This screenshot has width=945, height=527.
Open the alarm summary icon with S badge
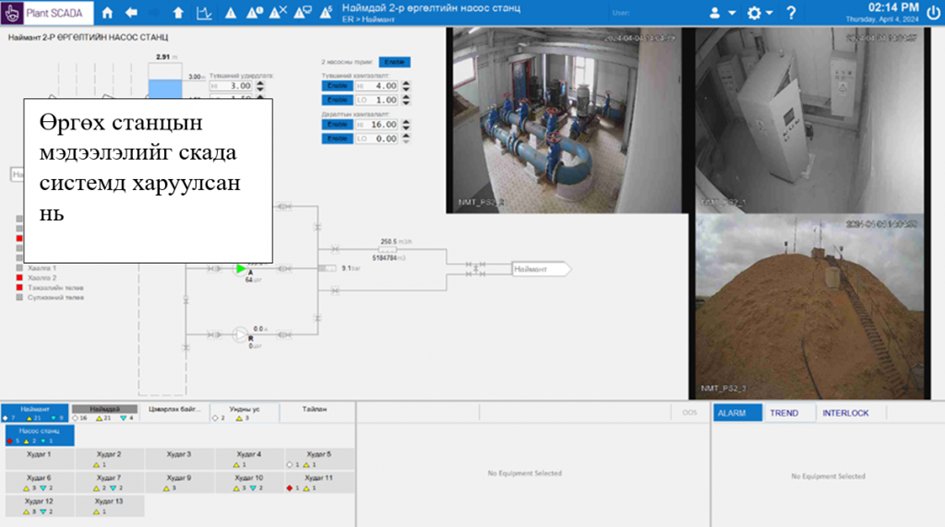(x=325, y=12)
